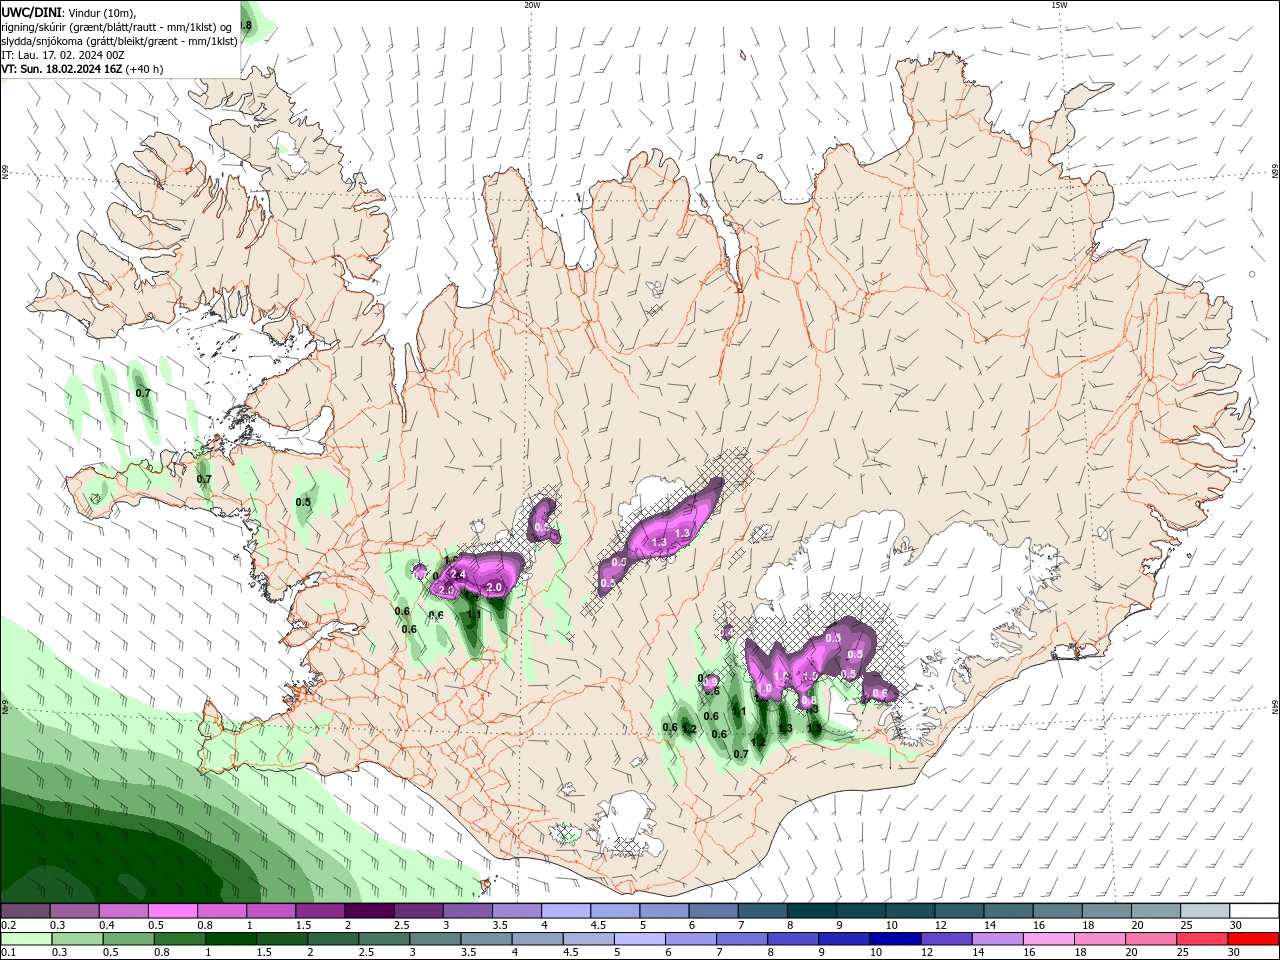Pick the violet lower-row swatch above label 12

947,939
